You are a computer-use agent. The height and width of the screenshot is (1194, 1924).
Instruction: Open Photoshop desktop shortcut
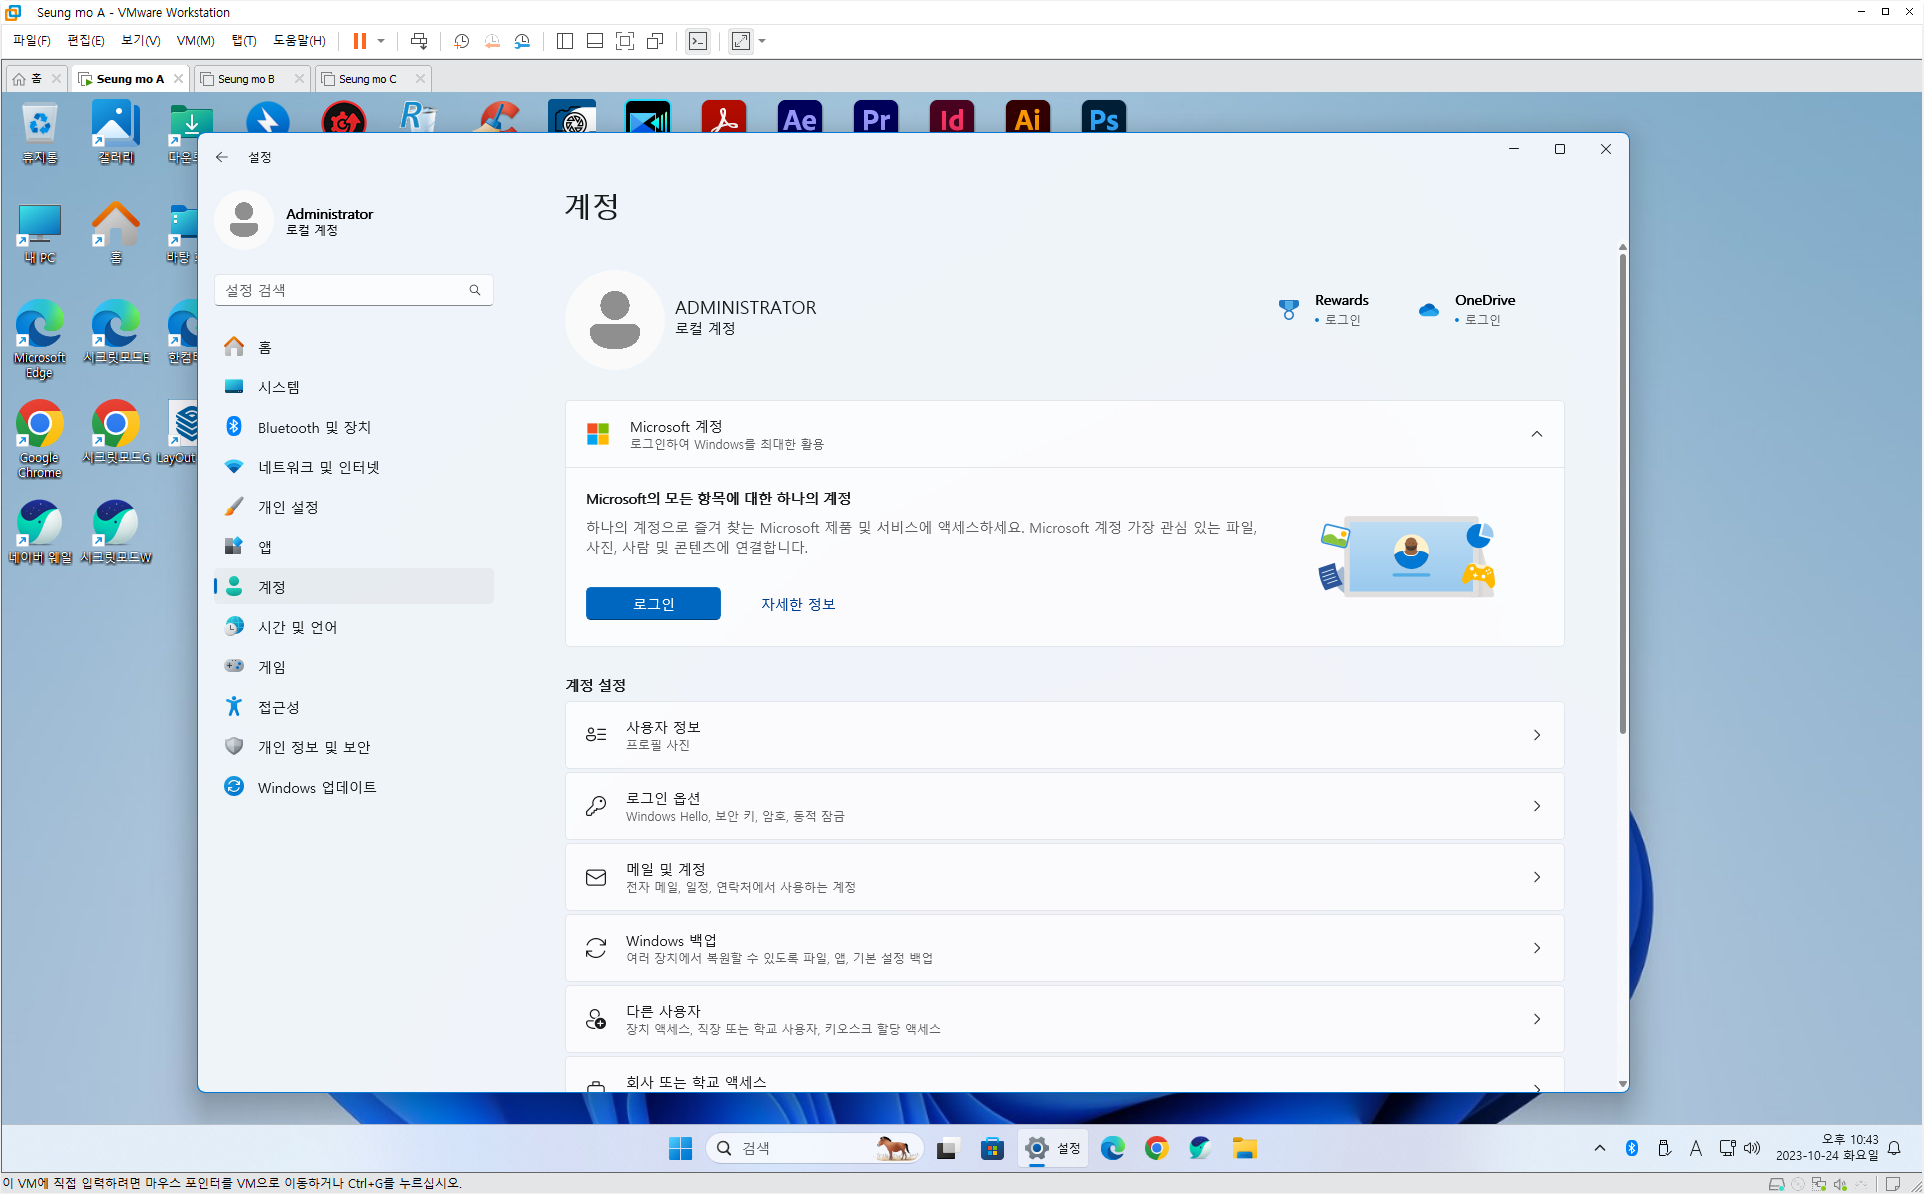coord(1103,118)
